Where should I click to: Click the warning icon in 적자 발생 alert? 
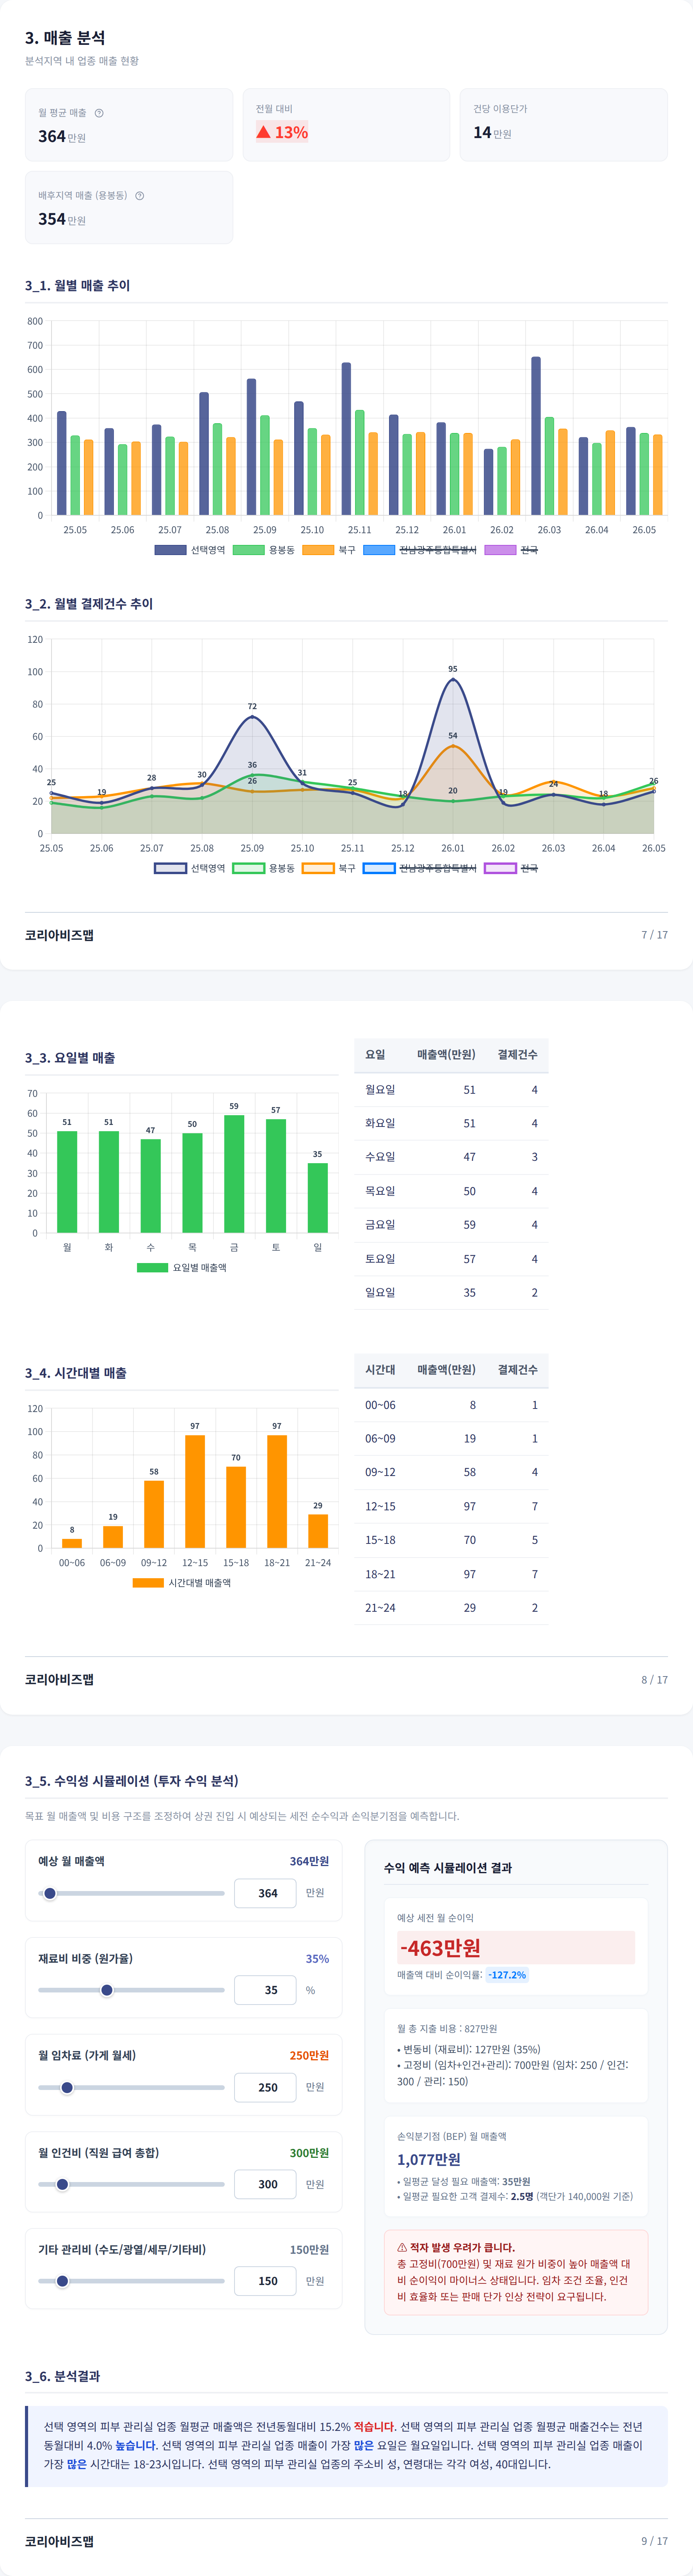[x=402, y=2247]
